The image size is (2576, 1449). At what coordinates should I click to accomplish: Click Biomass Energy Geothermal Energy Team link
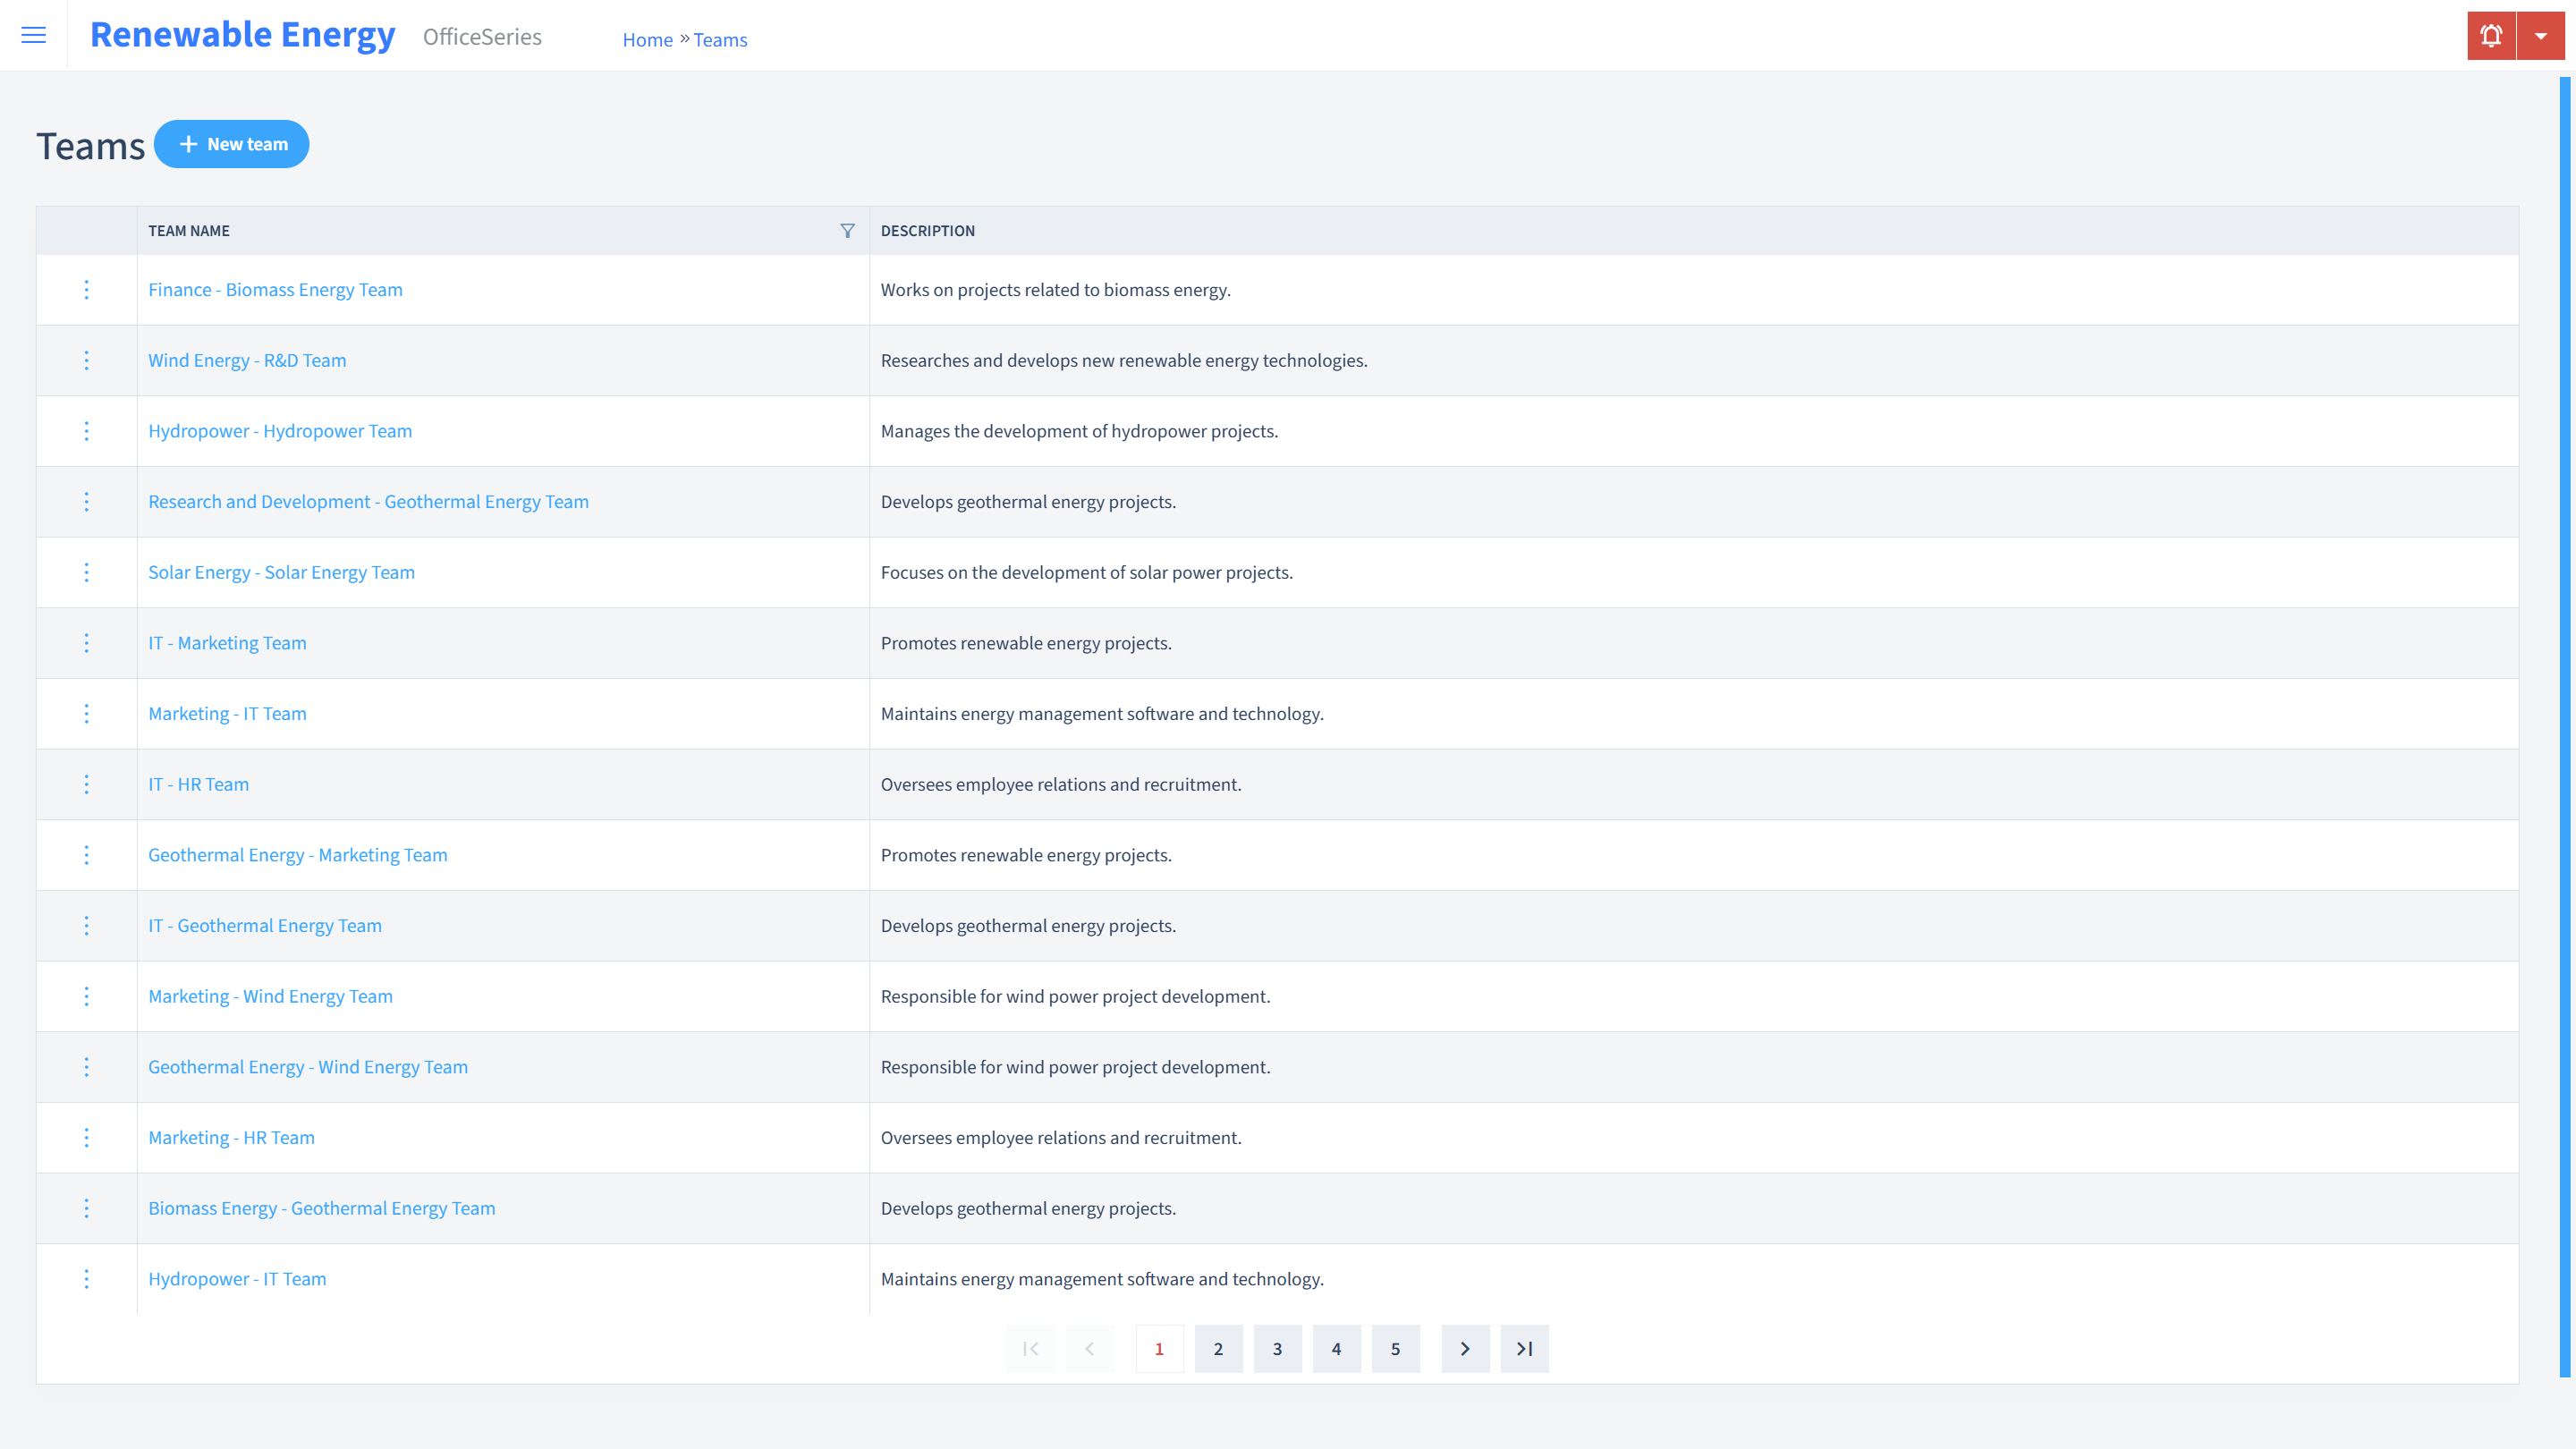coord(322,1208)
